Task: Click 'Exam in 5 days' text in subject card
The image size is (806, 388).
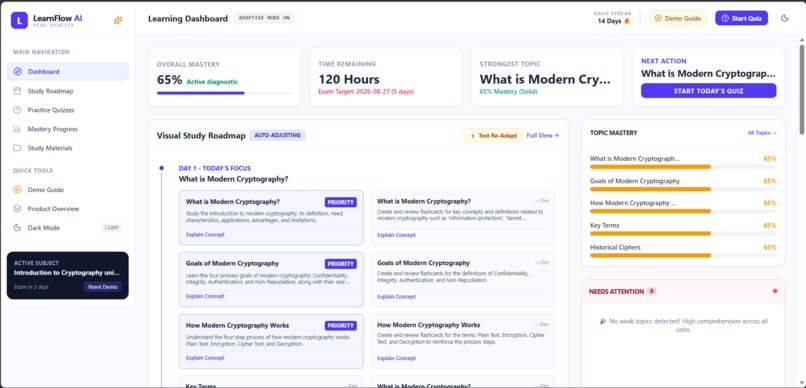Action: (x=31, y=287)
